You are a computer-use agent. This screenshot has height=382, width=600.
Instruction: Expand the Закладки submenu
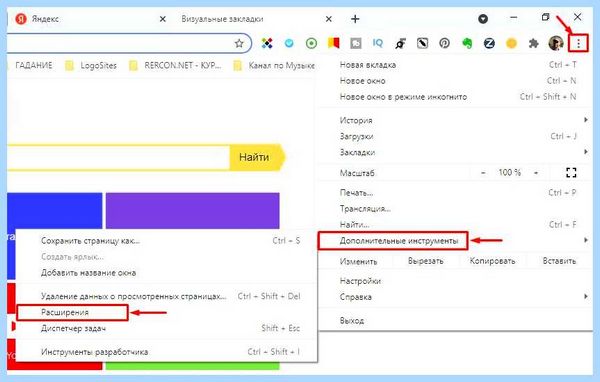click(455, 152)
